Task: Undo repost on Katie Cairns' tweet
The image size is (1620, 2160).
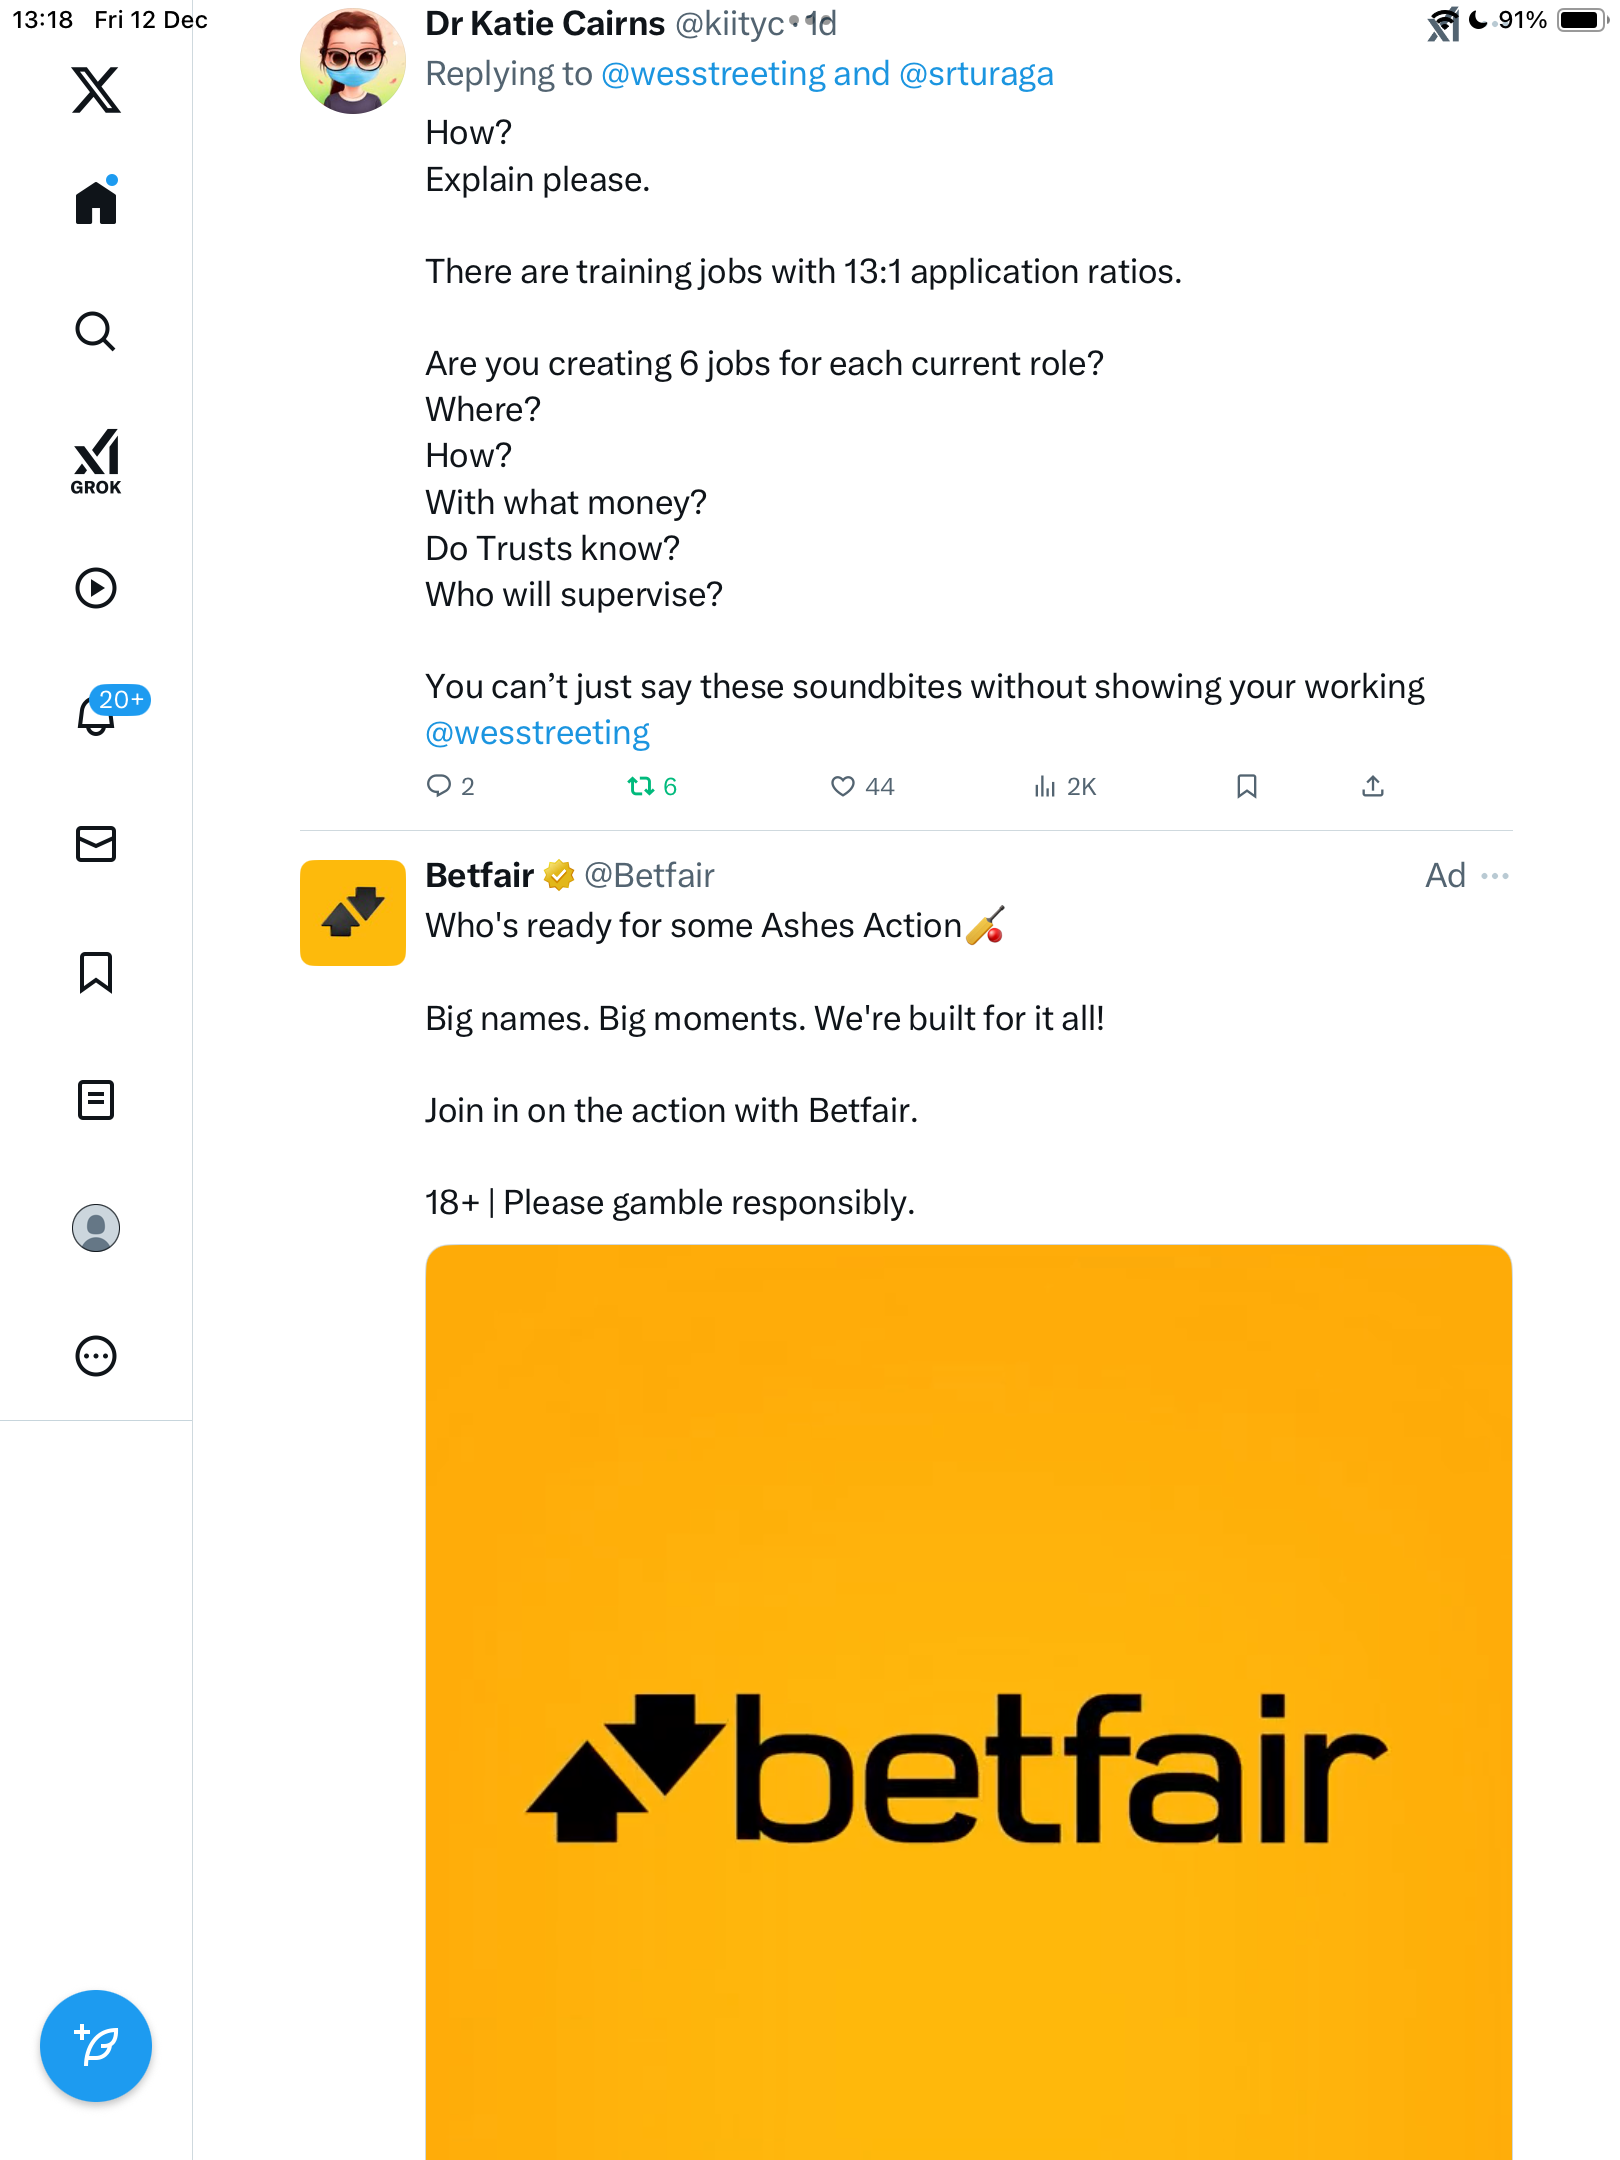Action: click(x=640, y=787)
